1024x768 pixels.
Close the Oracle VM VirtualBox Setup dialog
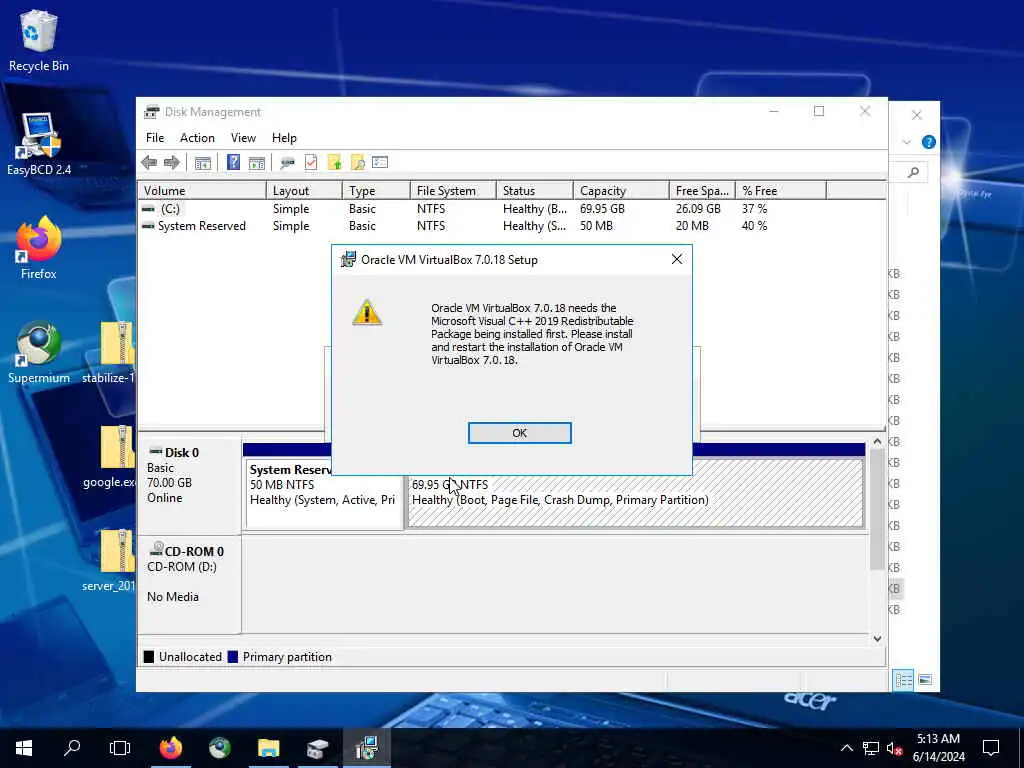(x=677, y=259)
